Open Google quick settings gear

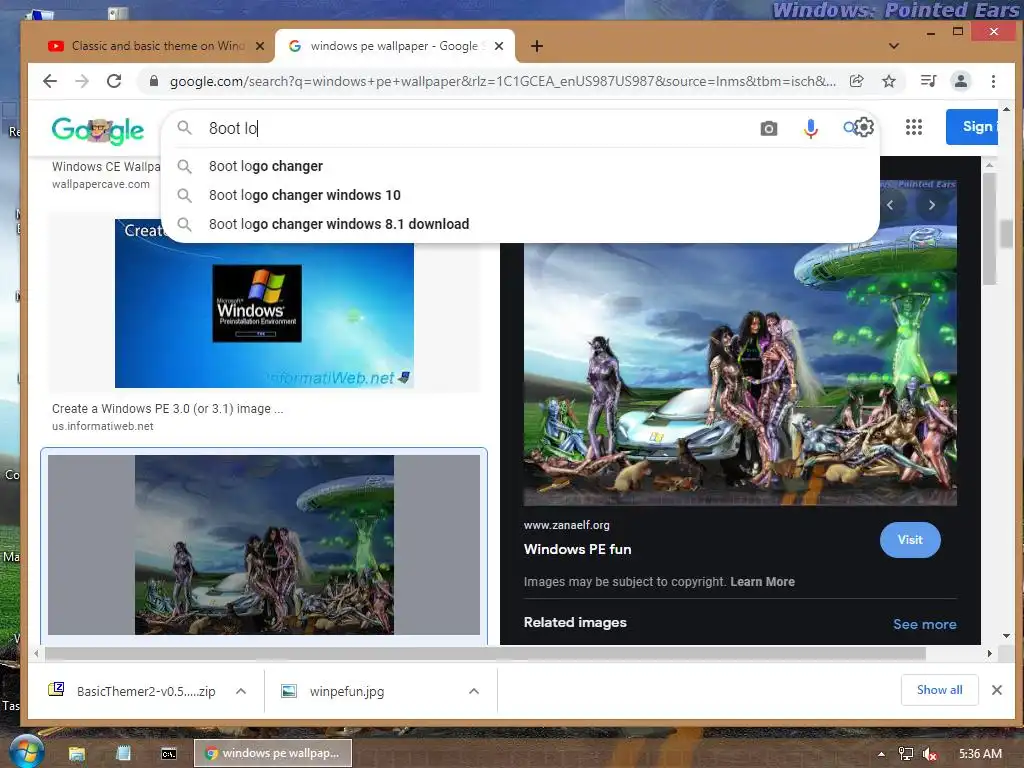point(864,127)
